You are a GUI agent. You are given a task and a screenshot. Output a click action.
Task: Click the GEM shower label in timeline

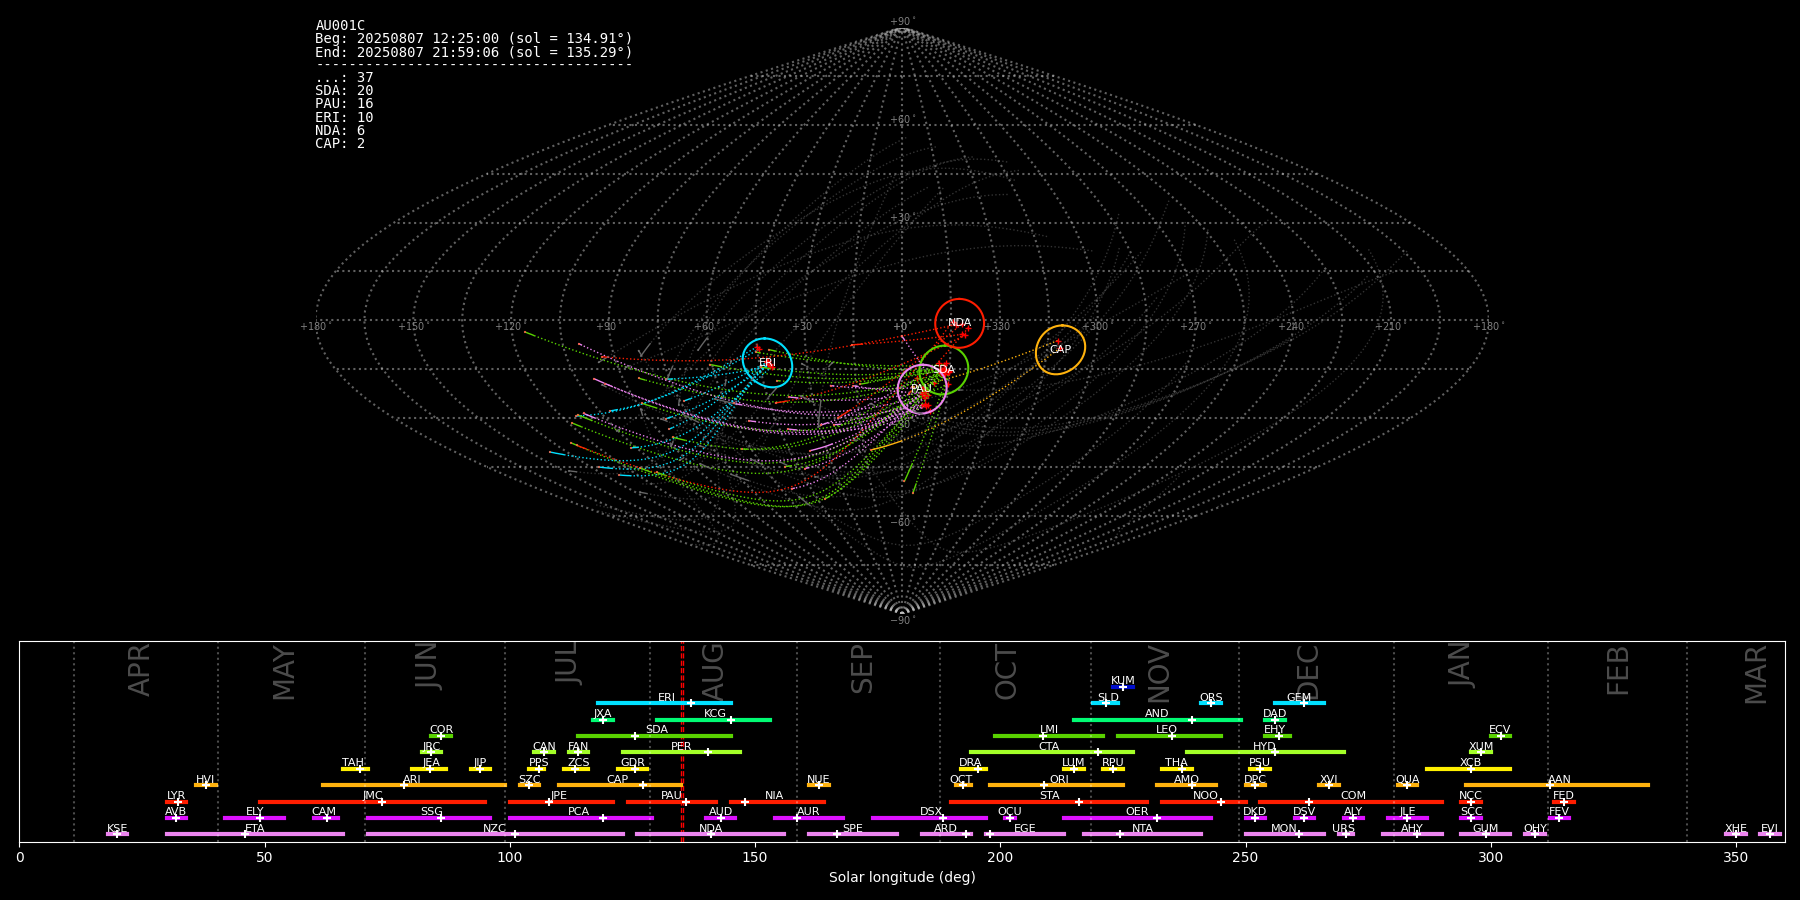coord(1299,698)
